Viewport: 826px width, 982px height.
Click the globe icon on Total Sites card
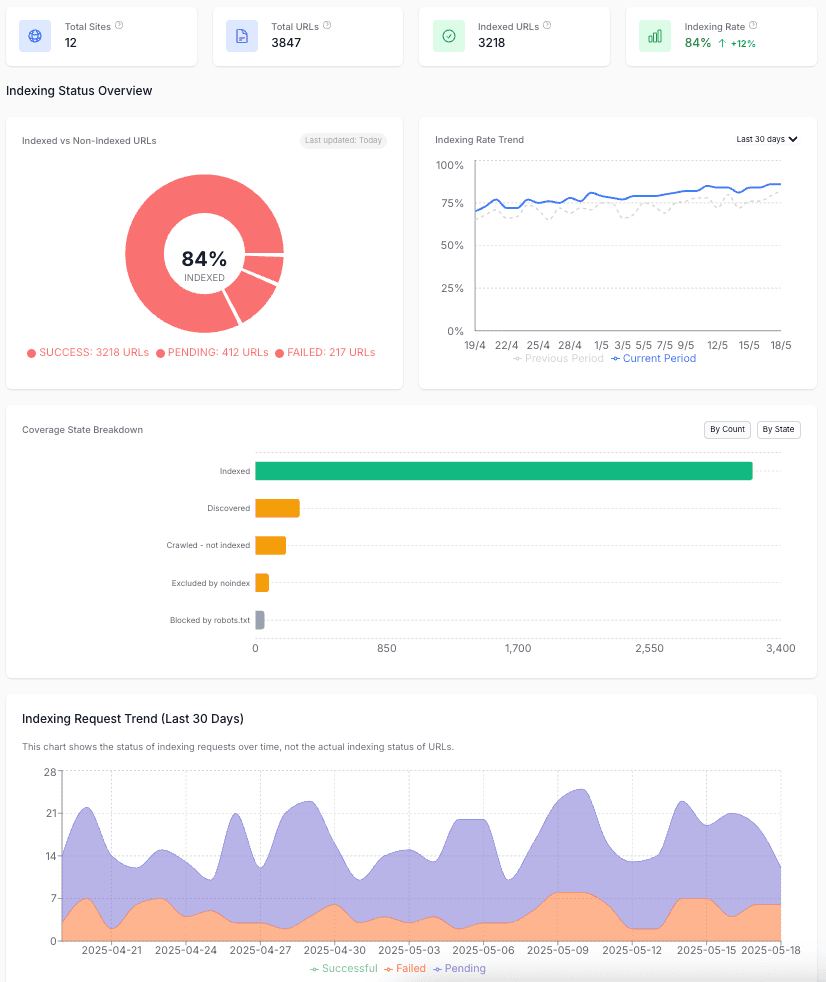(33, 36)
